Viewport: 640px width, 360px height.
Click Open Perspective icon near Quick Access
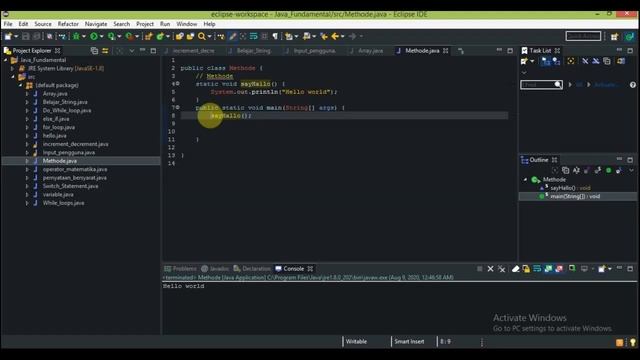614,37
